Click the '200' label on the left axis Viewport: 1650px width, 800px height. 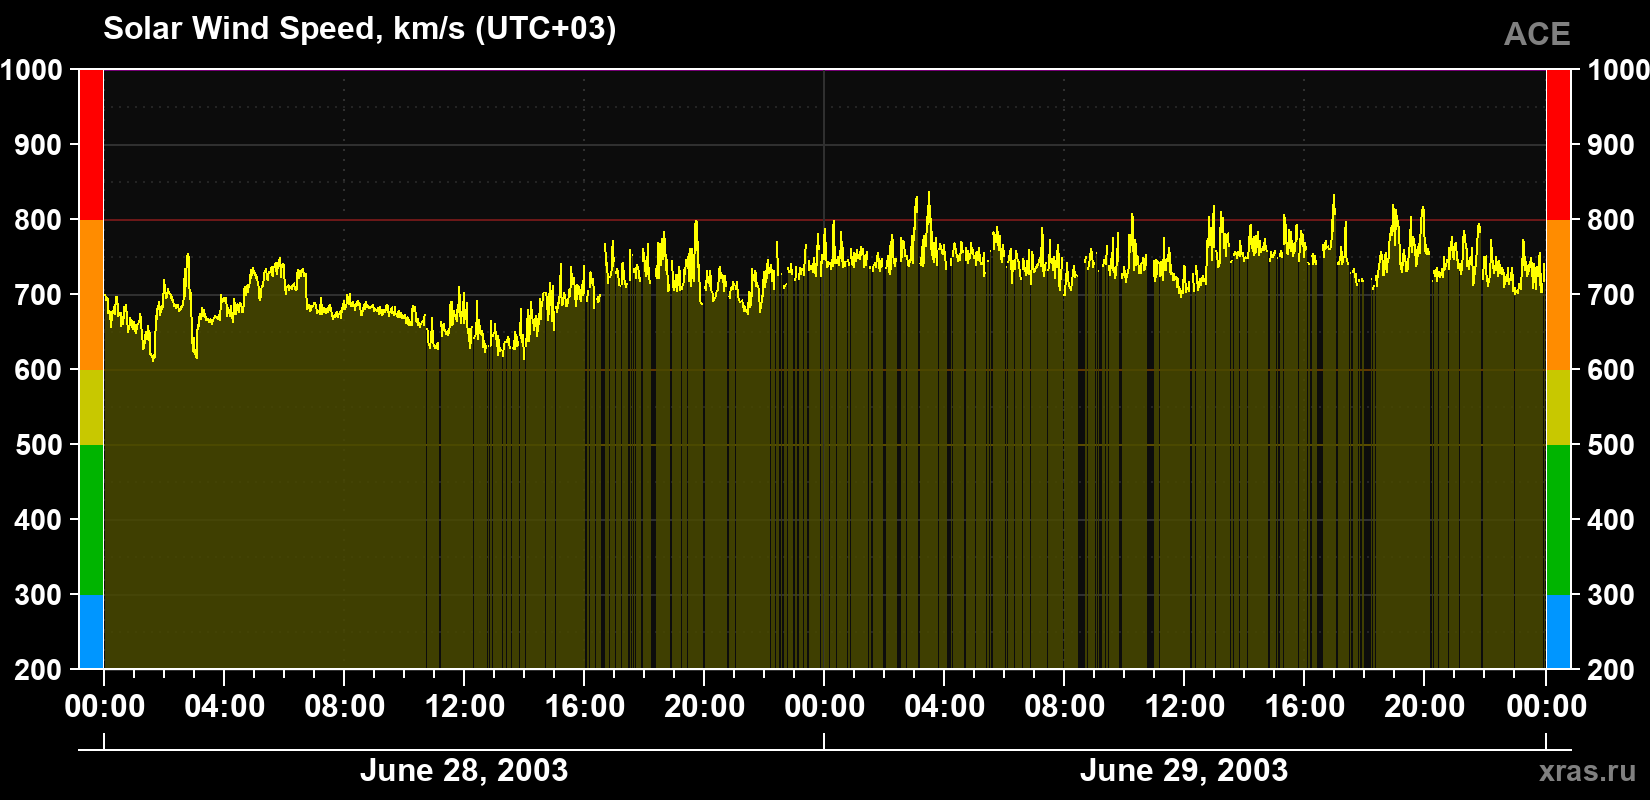pyautogui.click(x=38, y=670)
